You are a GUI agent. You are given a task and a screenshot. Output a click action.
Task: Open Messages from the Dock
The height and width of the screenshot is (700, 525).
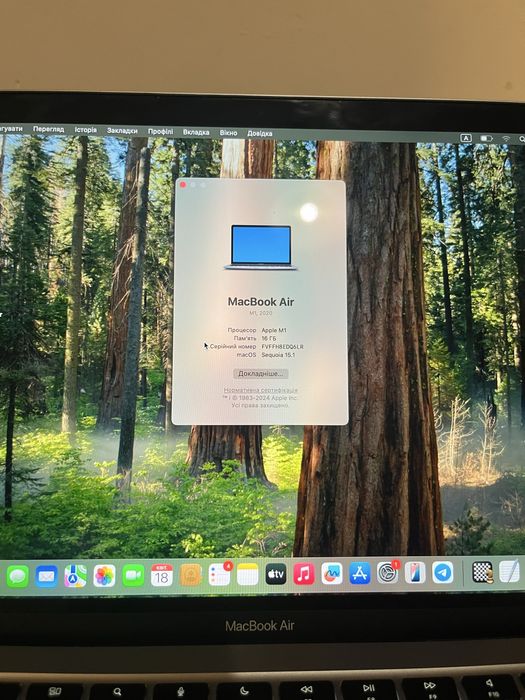point(18,576)
